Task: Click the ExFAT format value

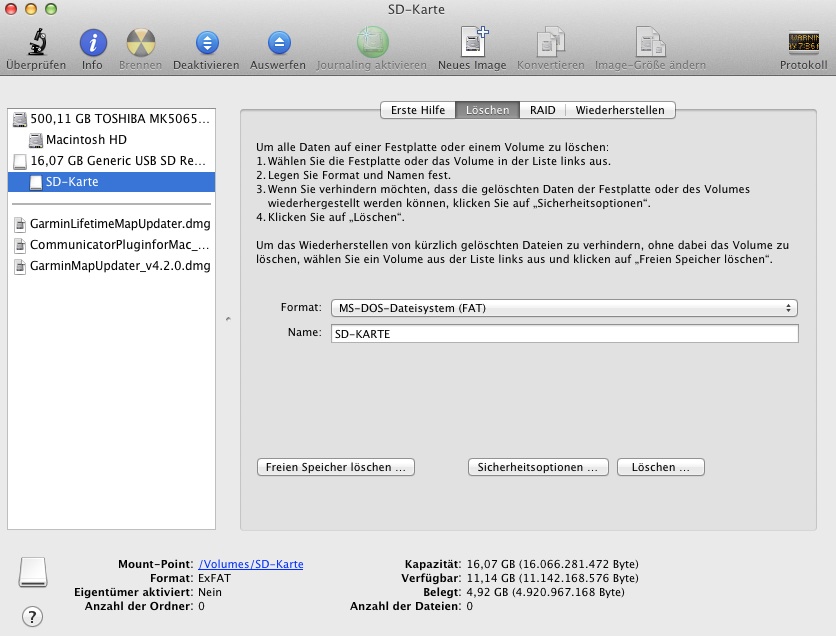Action: point(214,578)
